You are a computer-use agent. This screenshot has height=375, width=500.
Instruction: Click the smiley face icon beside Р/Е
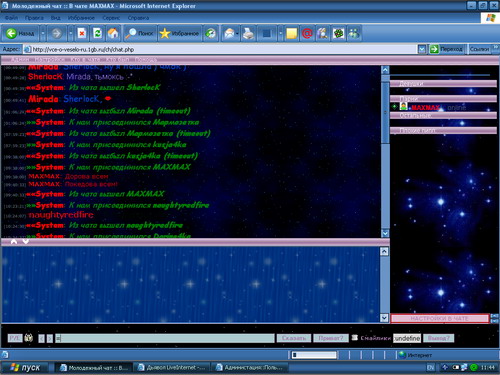pyautogui.click(x=29, y=338)
